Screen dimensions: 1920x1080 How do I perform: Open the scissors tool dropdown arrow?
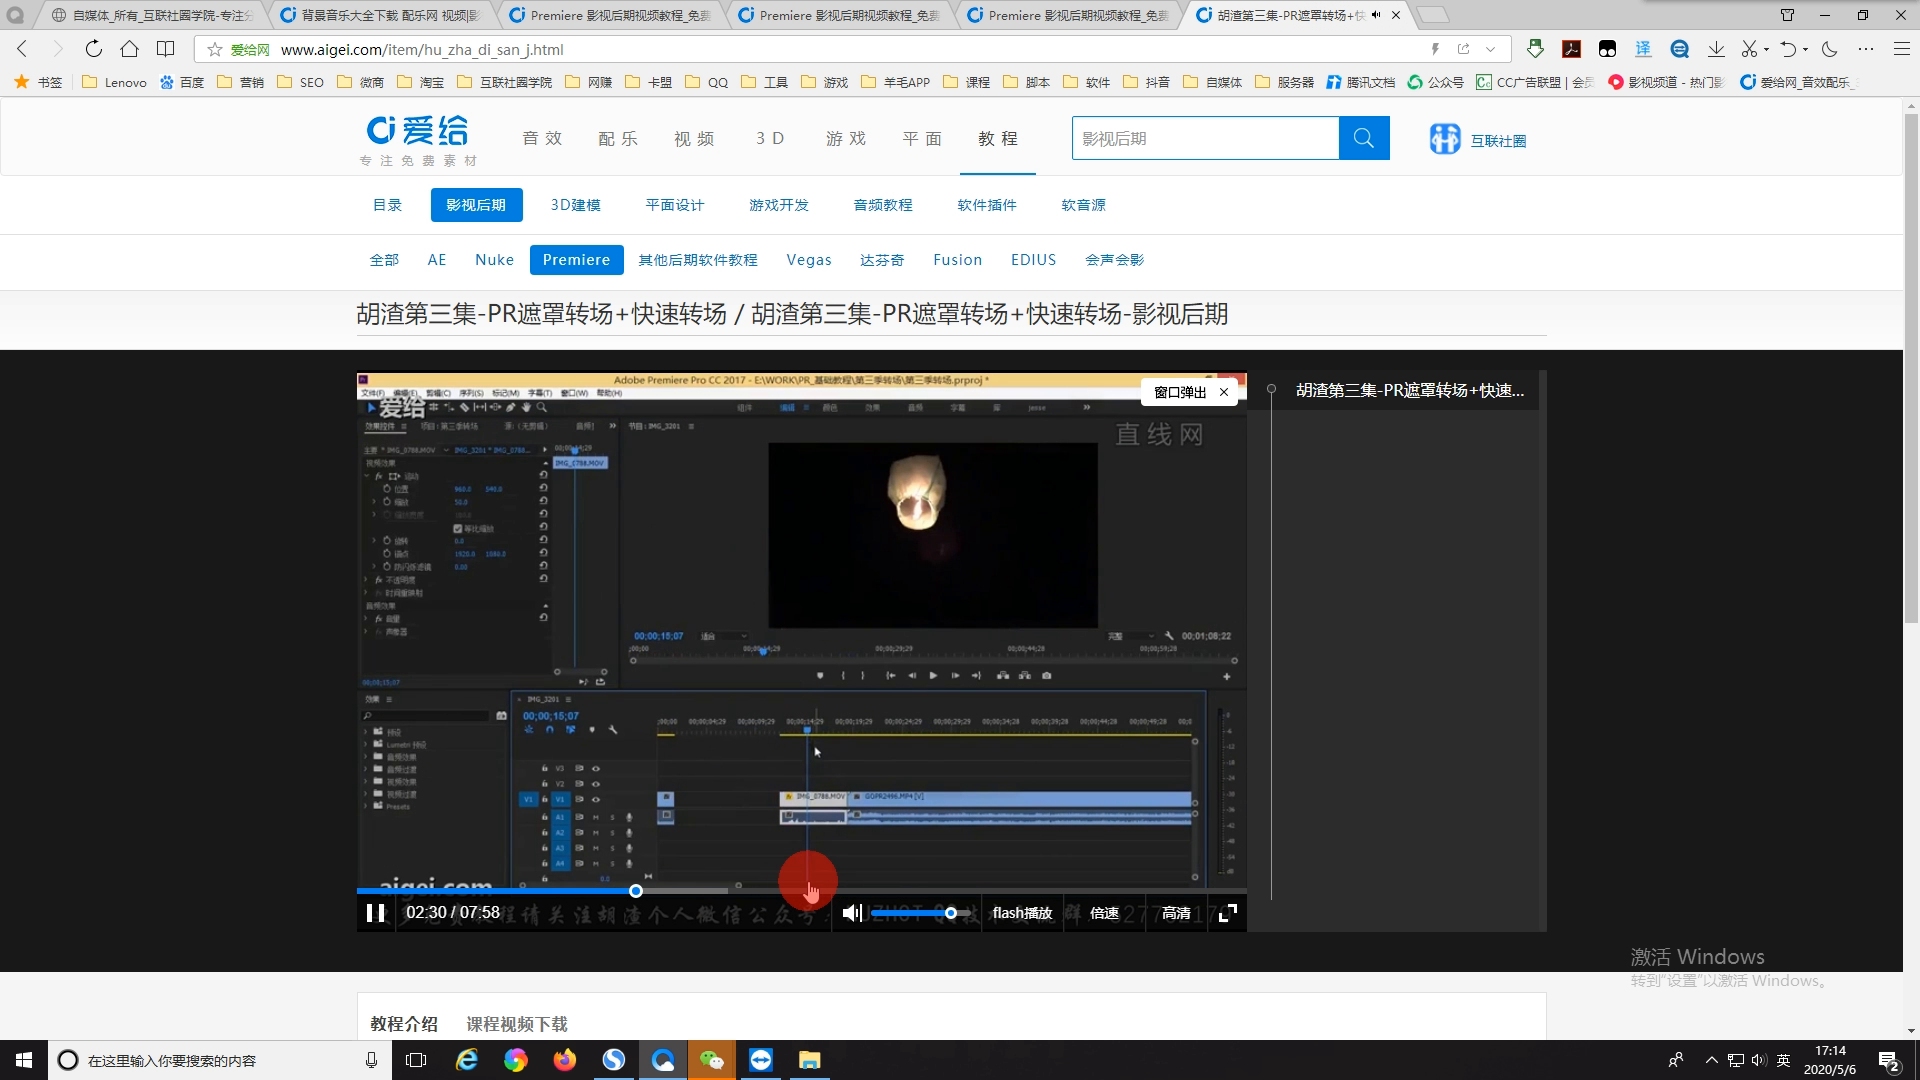(1767, 50)
